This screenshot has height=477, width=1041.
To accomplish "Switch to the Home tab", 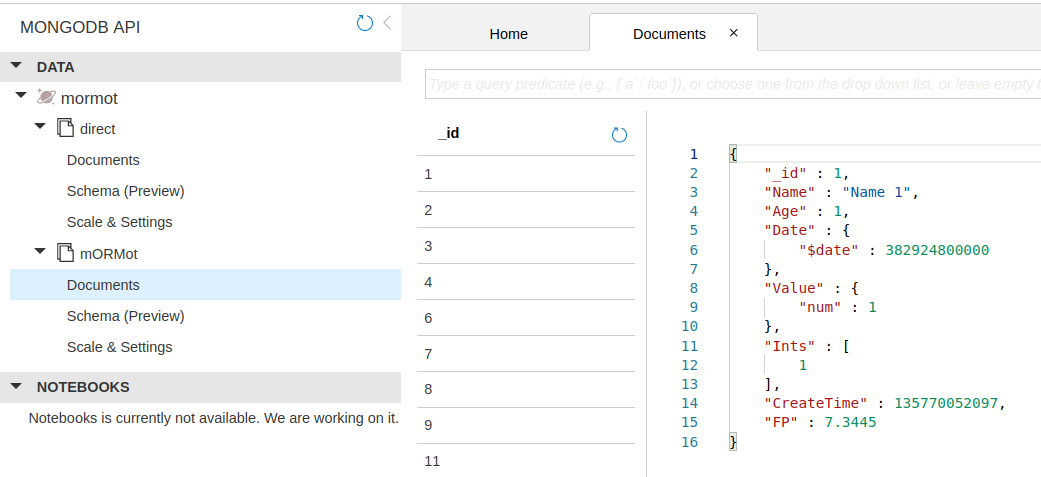I will coord(509,34).
